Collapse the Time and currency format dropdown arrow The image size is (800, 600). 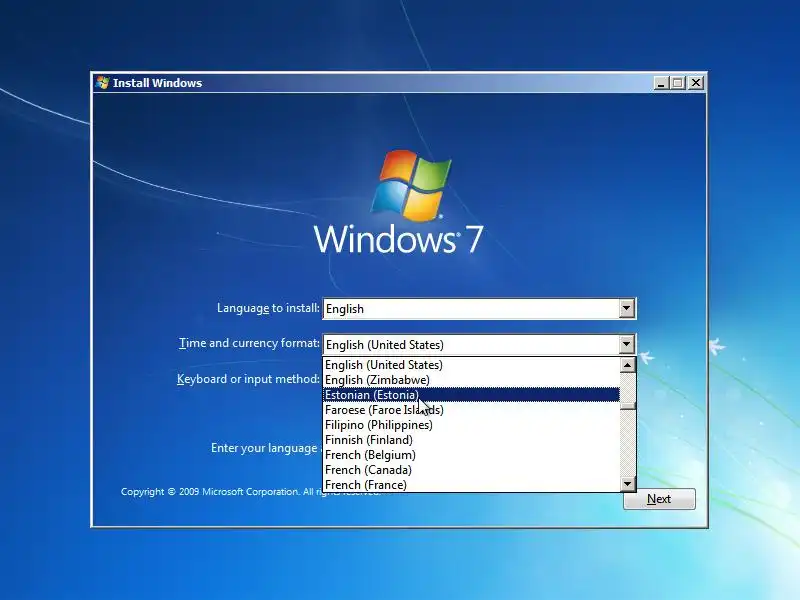[x=627, y=344]
